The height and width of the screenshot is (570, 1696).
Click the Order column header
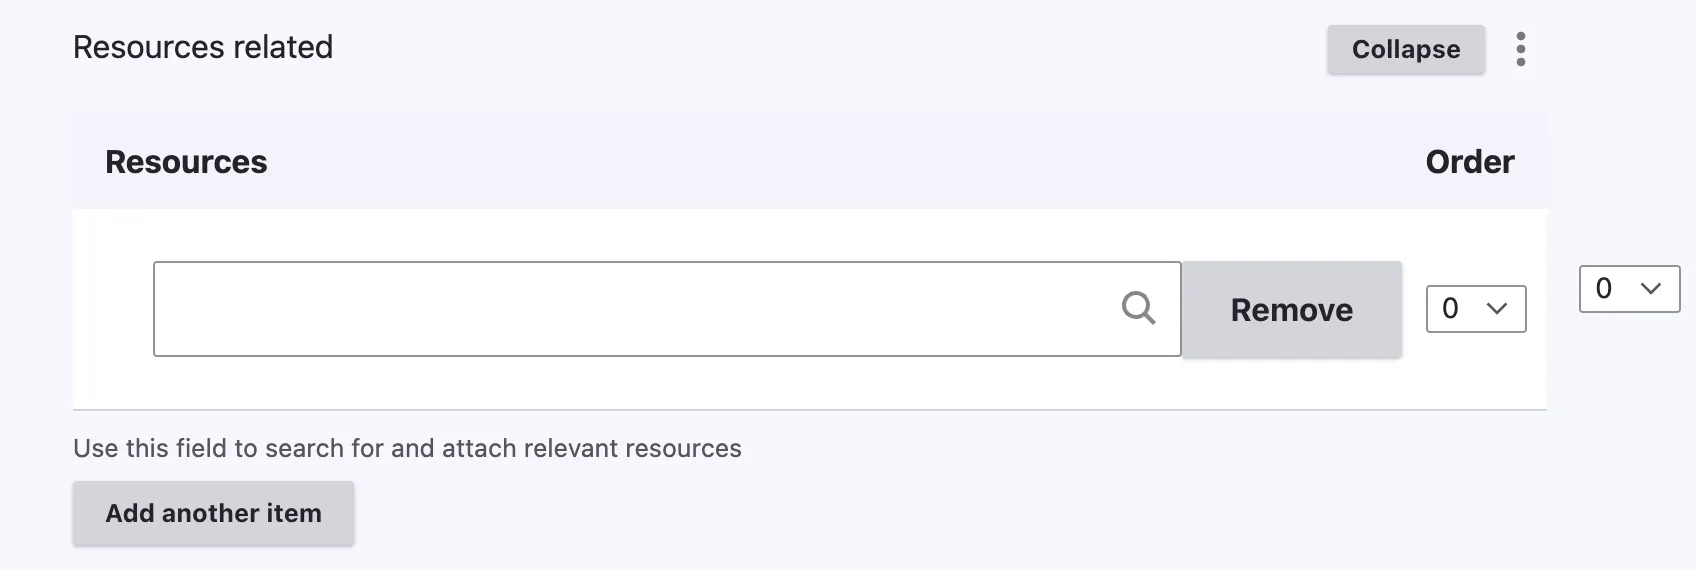1469,162
